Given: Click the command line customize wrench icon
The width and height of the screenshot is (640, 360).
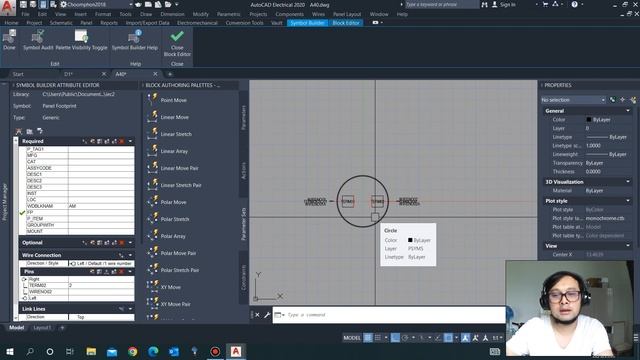Looking at the screenshot, I should click(x=267, y=315).
